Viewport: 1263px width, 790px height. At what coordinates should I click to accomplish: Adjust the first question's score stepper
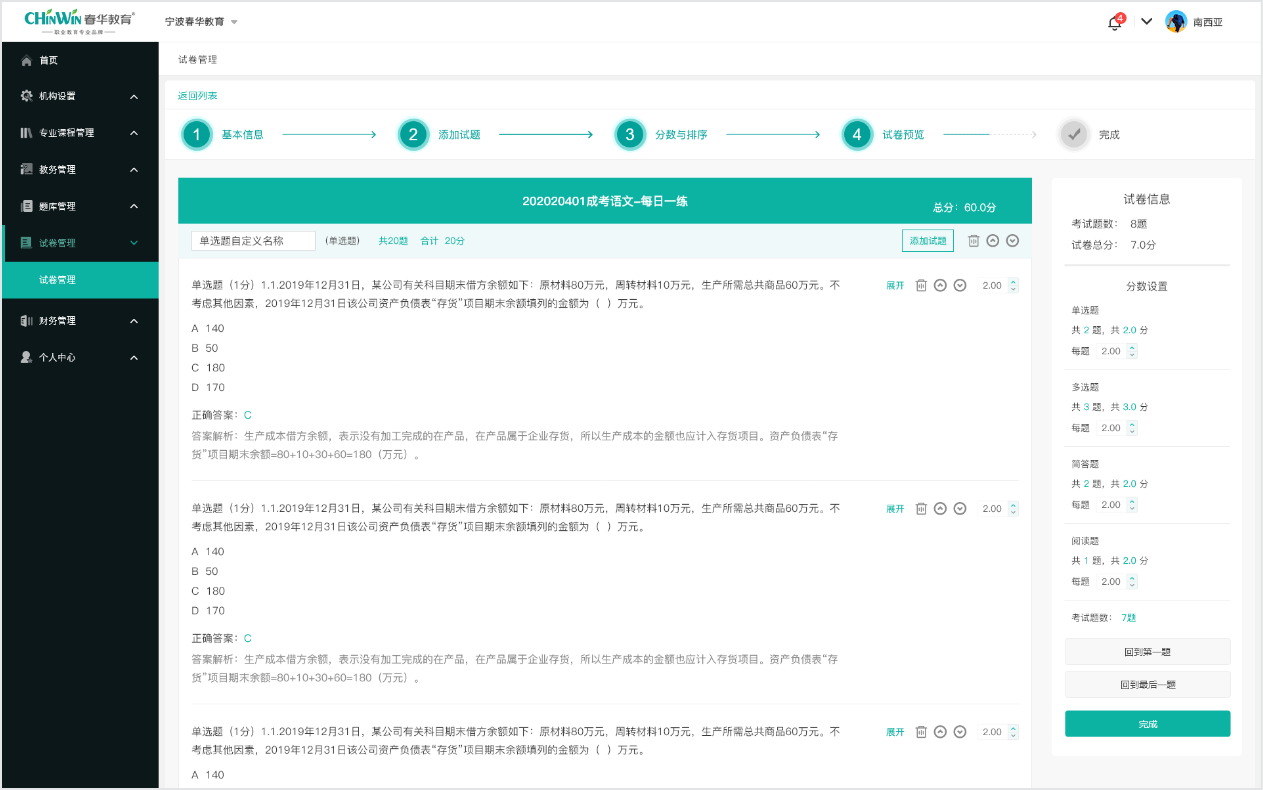pos(1013,285)
